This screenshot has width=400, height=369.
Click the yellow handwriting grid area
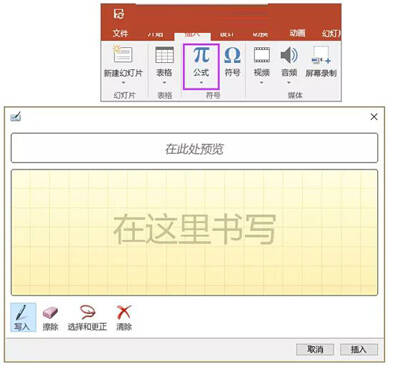pos(194,233)
